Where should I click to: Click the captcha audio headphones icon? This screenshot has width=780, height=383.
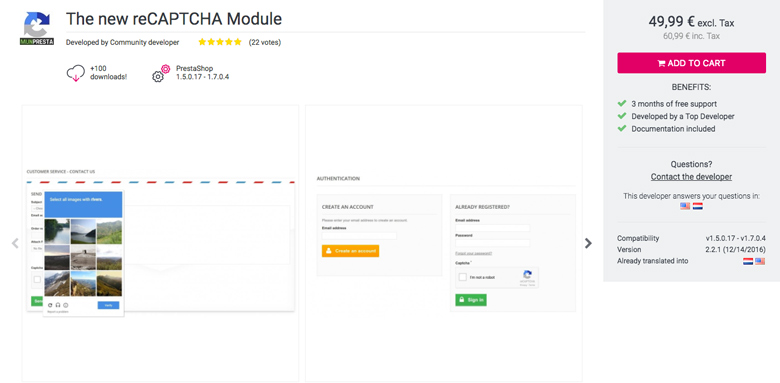[x=58, y=305]
